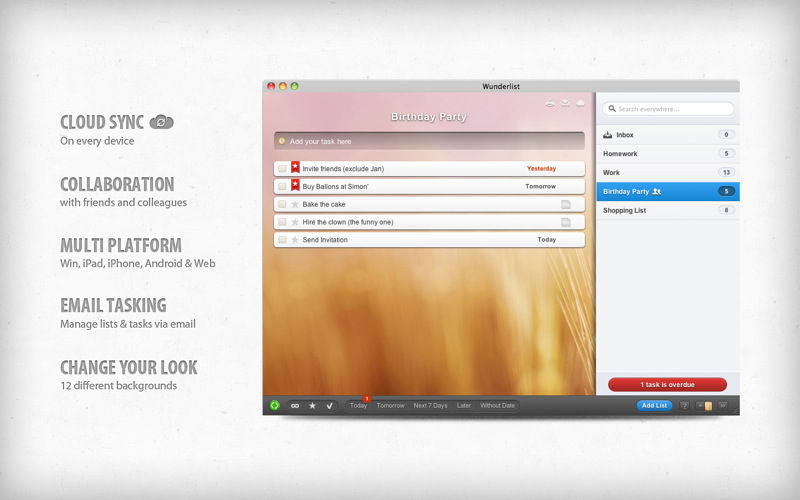Click the 'Hire the clown (the funny one)' text
The width and height of the screenshot is (800, 500).
pyautogui.click(x=348, y=222)
